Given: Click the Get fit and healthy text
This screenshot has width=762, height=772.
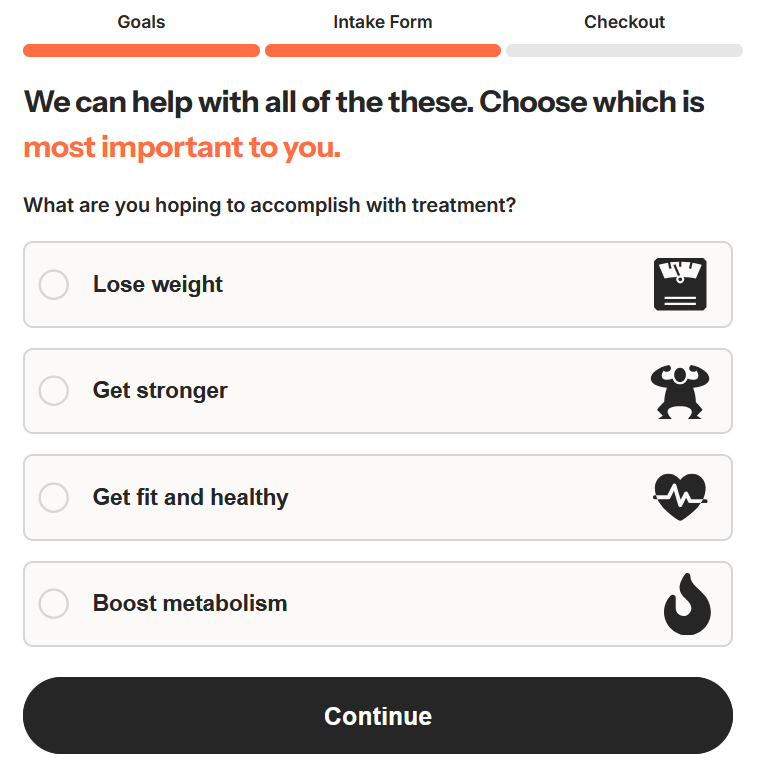Looking at the screenshot, I should click(190, 497).
